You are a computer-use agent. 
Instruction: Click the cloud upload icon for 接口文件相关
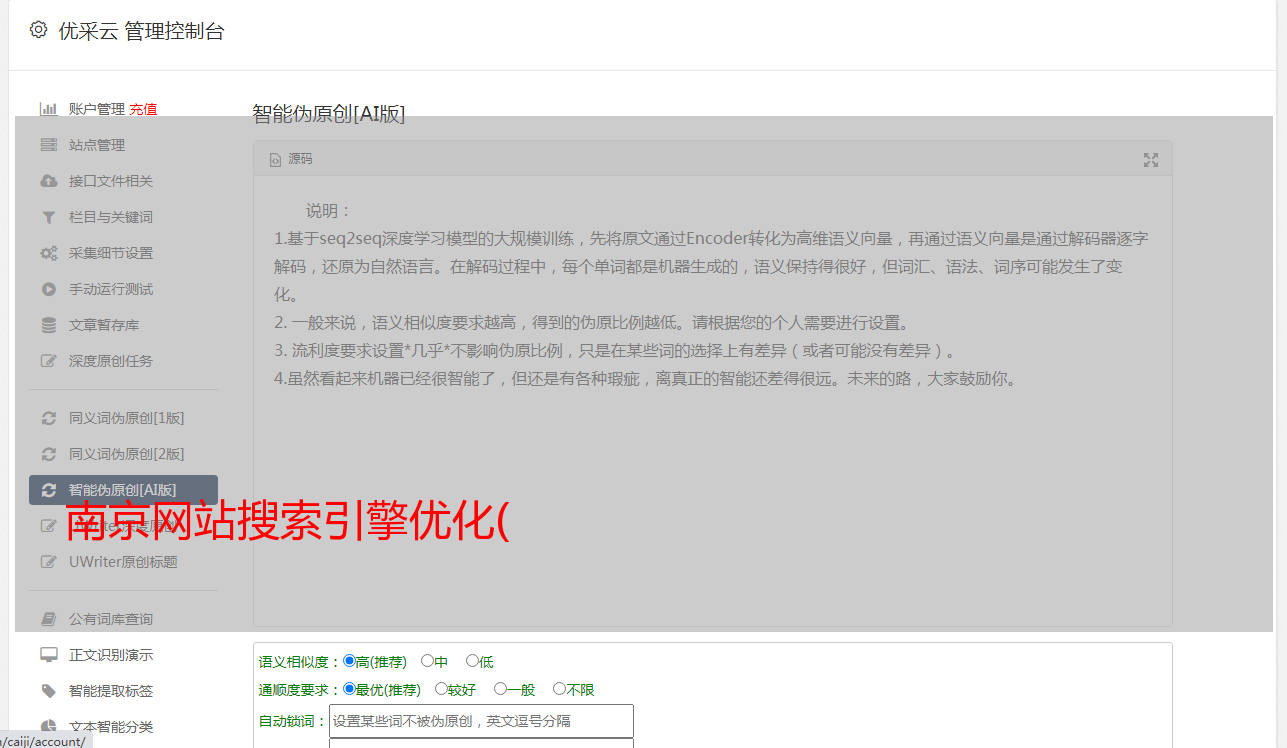(x=48, y=181)
